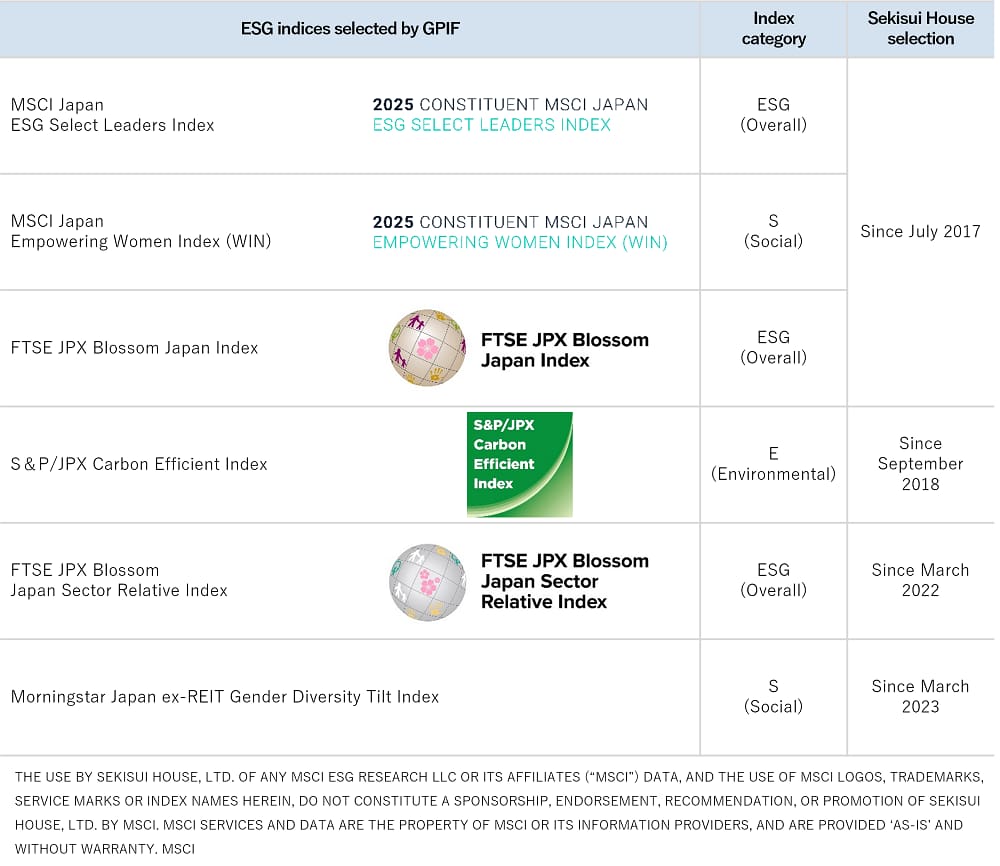Screen dimensions: 1000x866
Task: Select the 'Index category' column header
Action: point(773,29)
